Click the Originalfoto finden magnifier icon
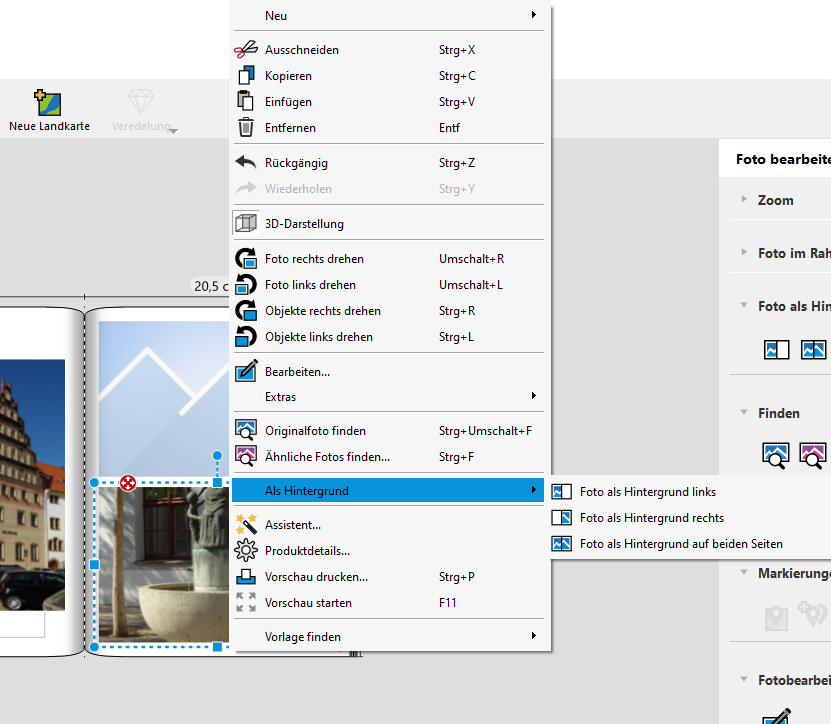This screenshot has width=831, height=724. (x=246, y=431)
